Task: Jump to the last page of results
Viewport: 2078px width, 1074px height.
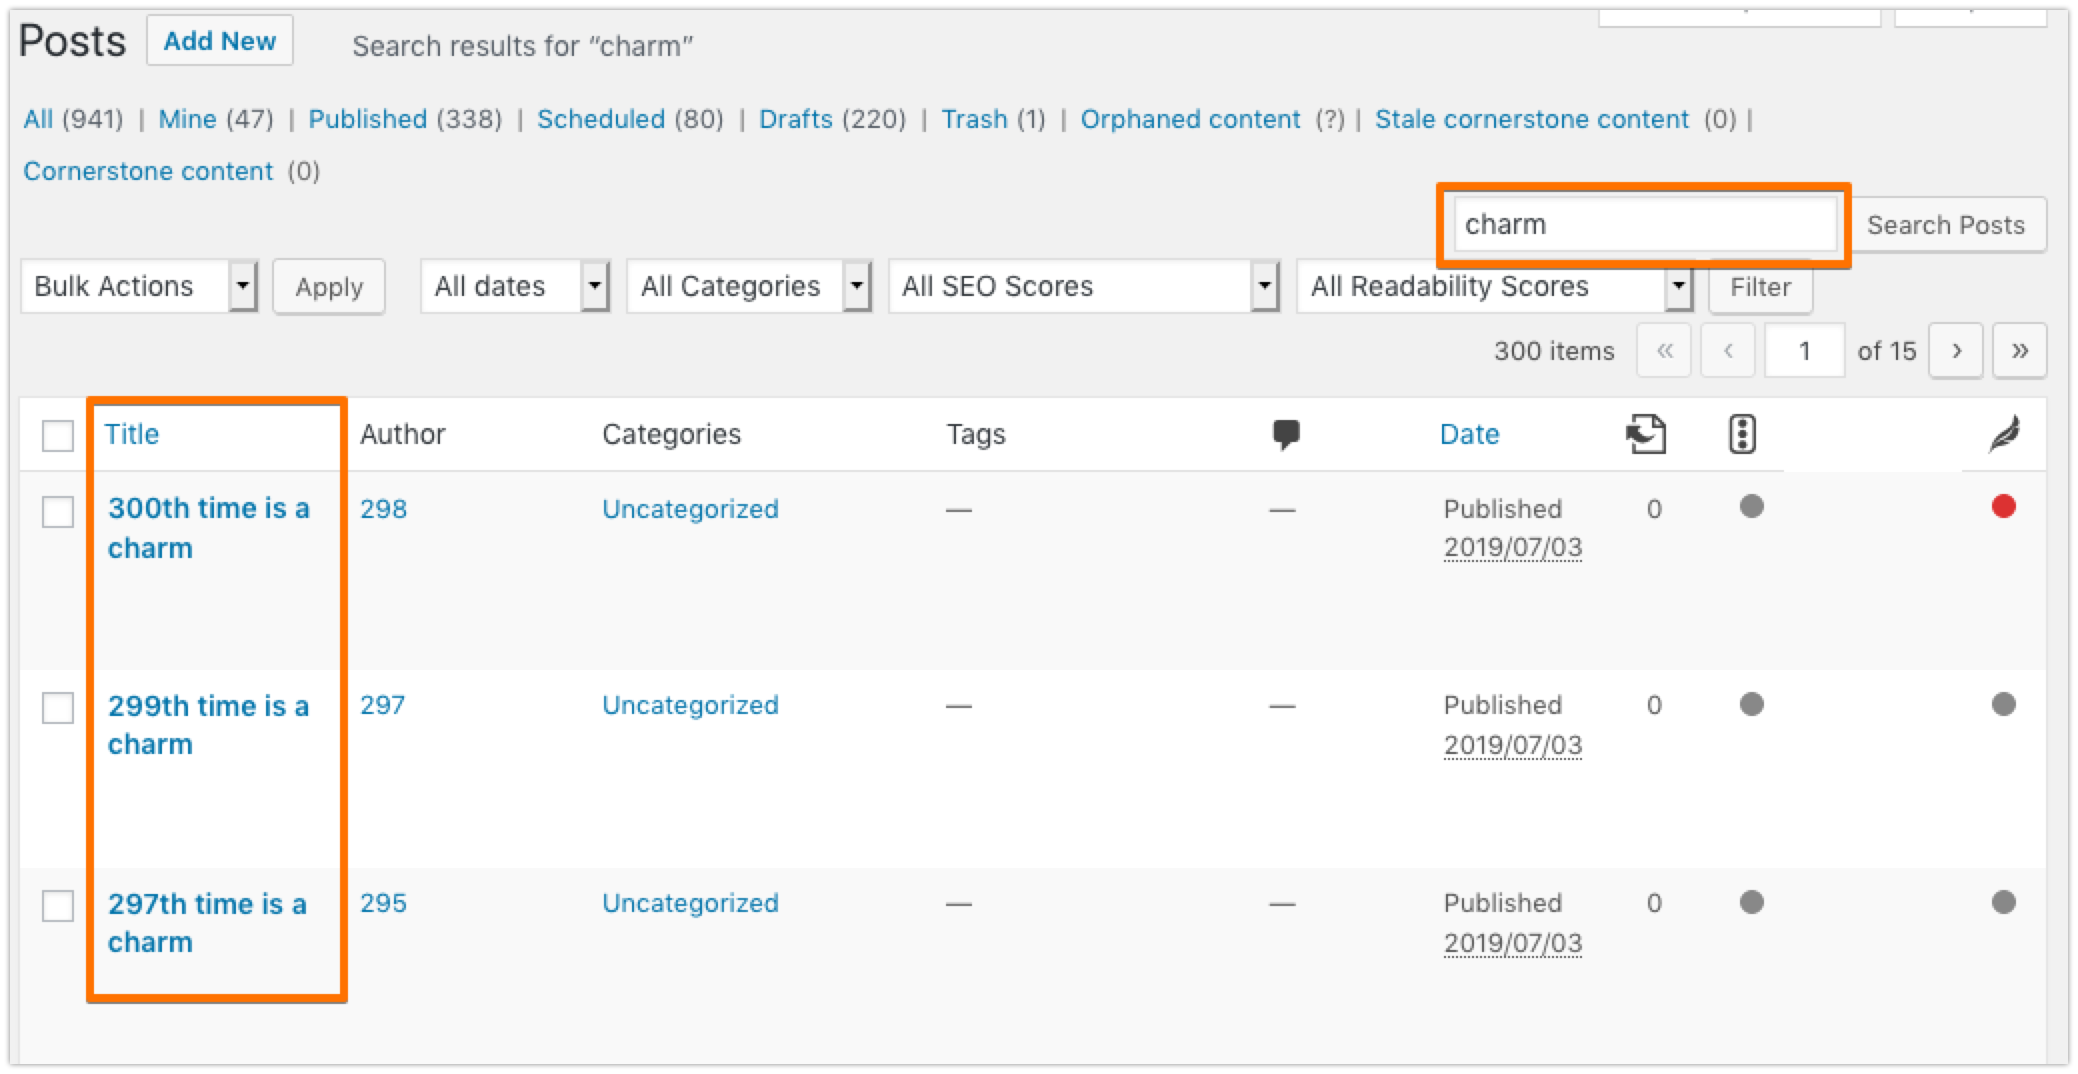Action: click(x=2019, y=351)
